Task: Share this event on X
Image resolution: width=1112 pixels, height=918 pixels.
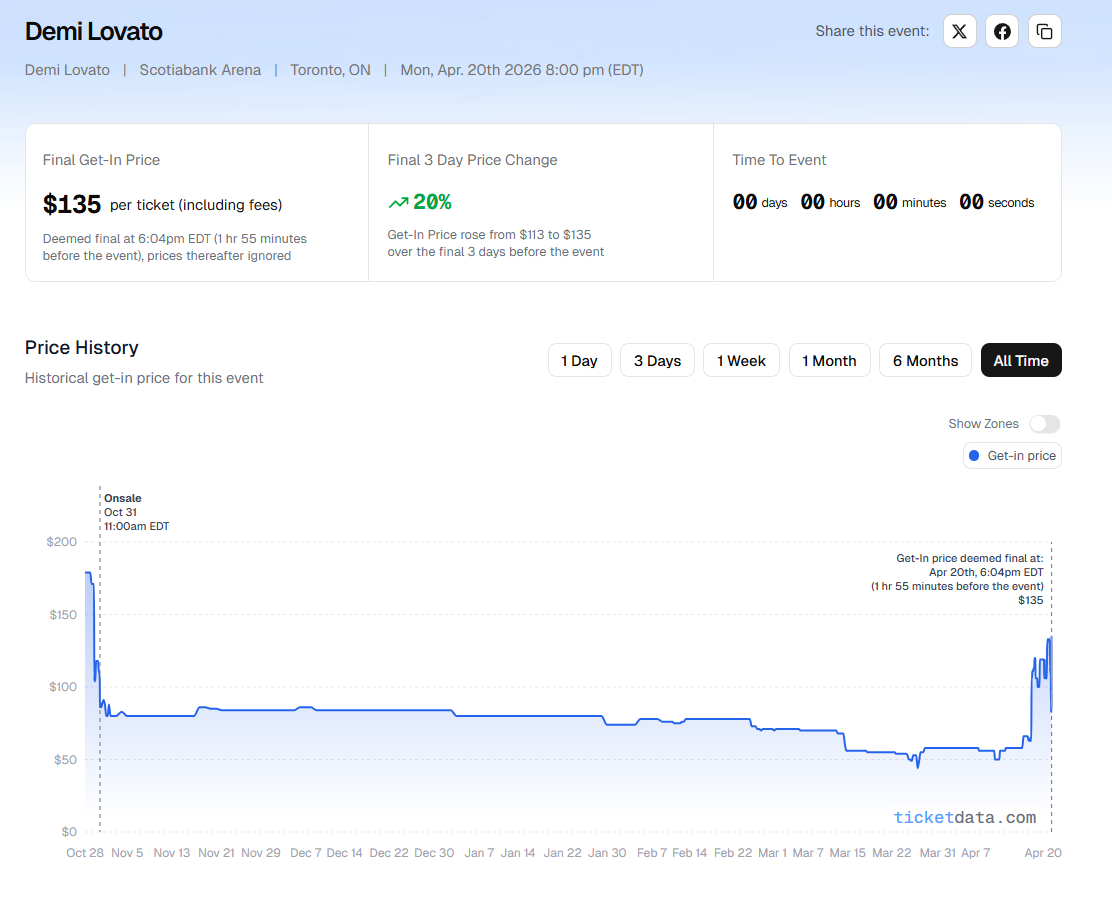Action: [x=960, y=31]
